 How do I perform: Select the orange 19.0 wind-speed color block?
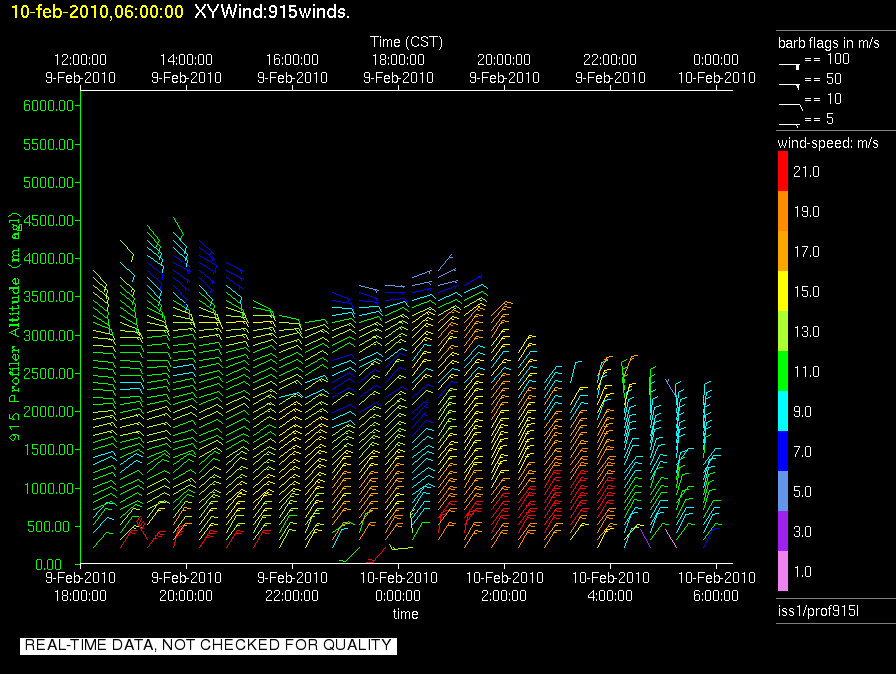click(x=783, y=212)
